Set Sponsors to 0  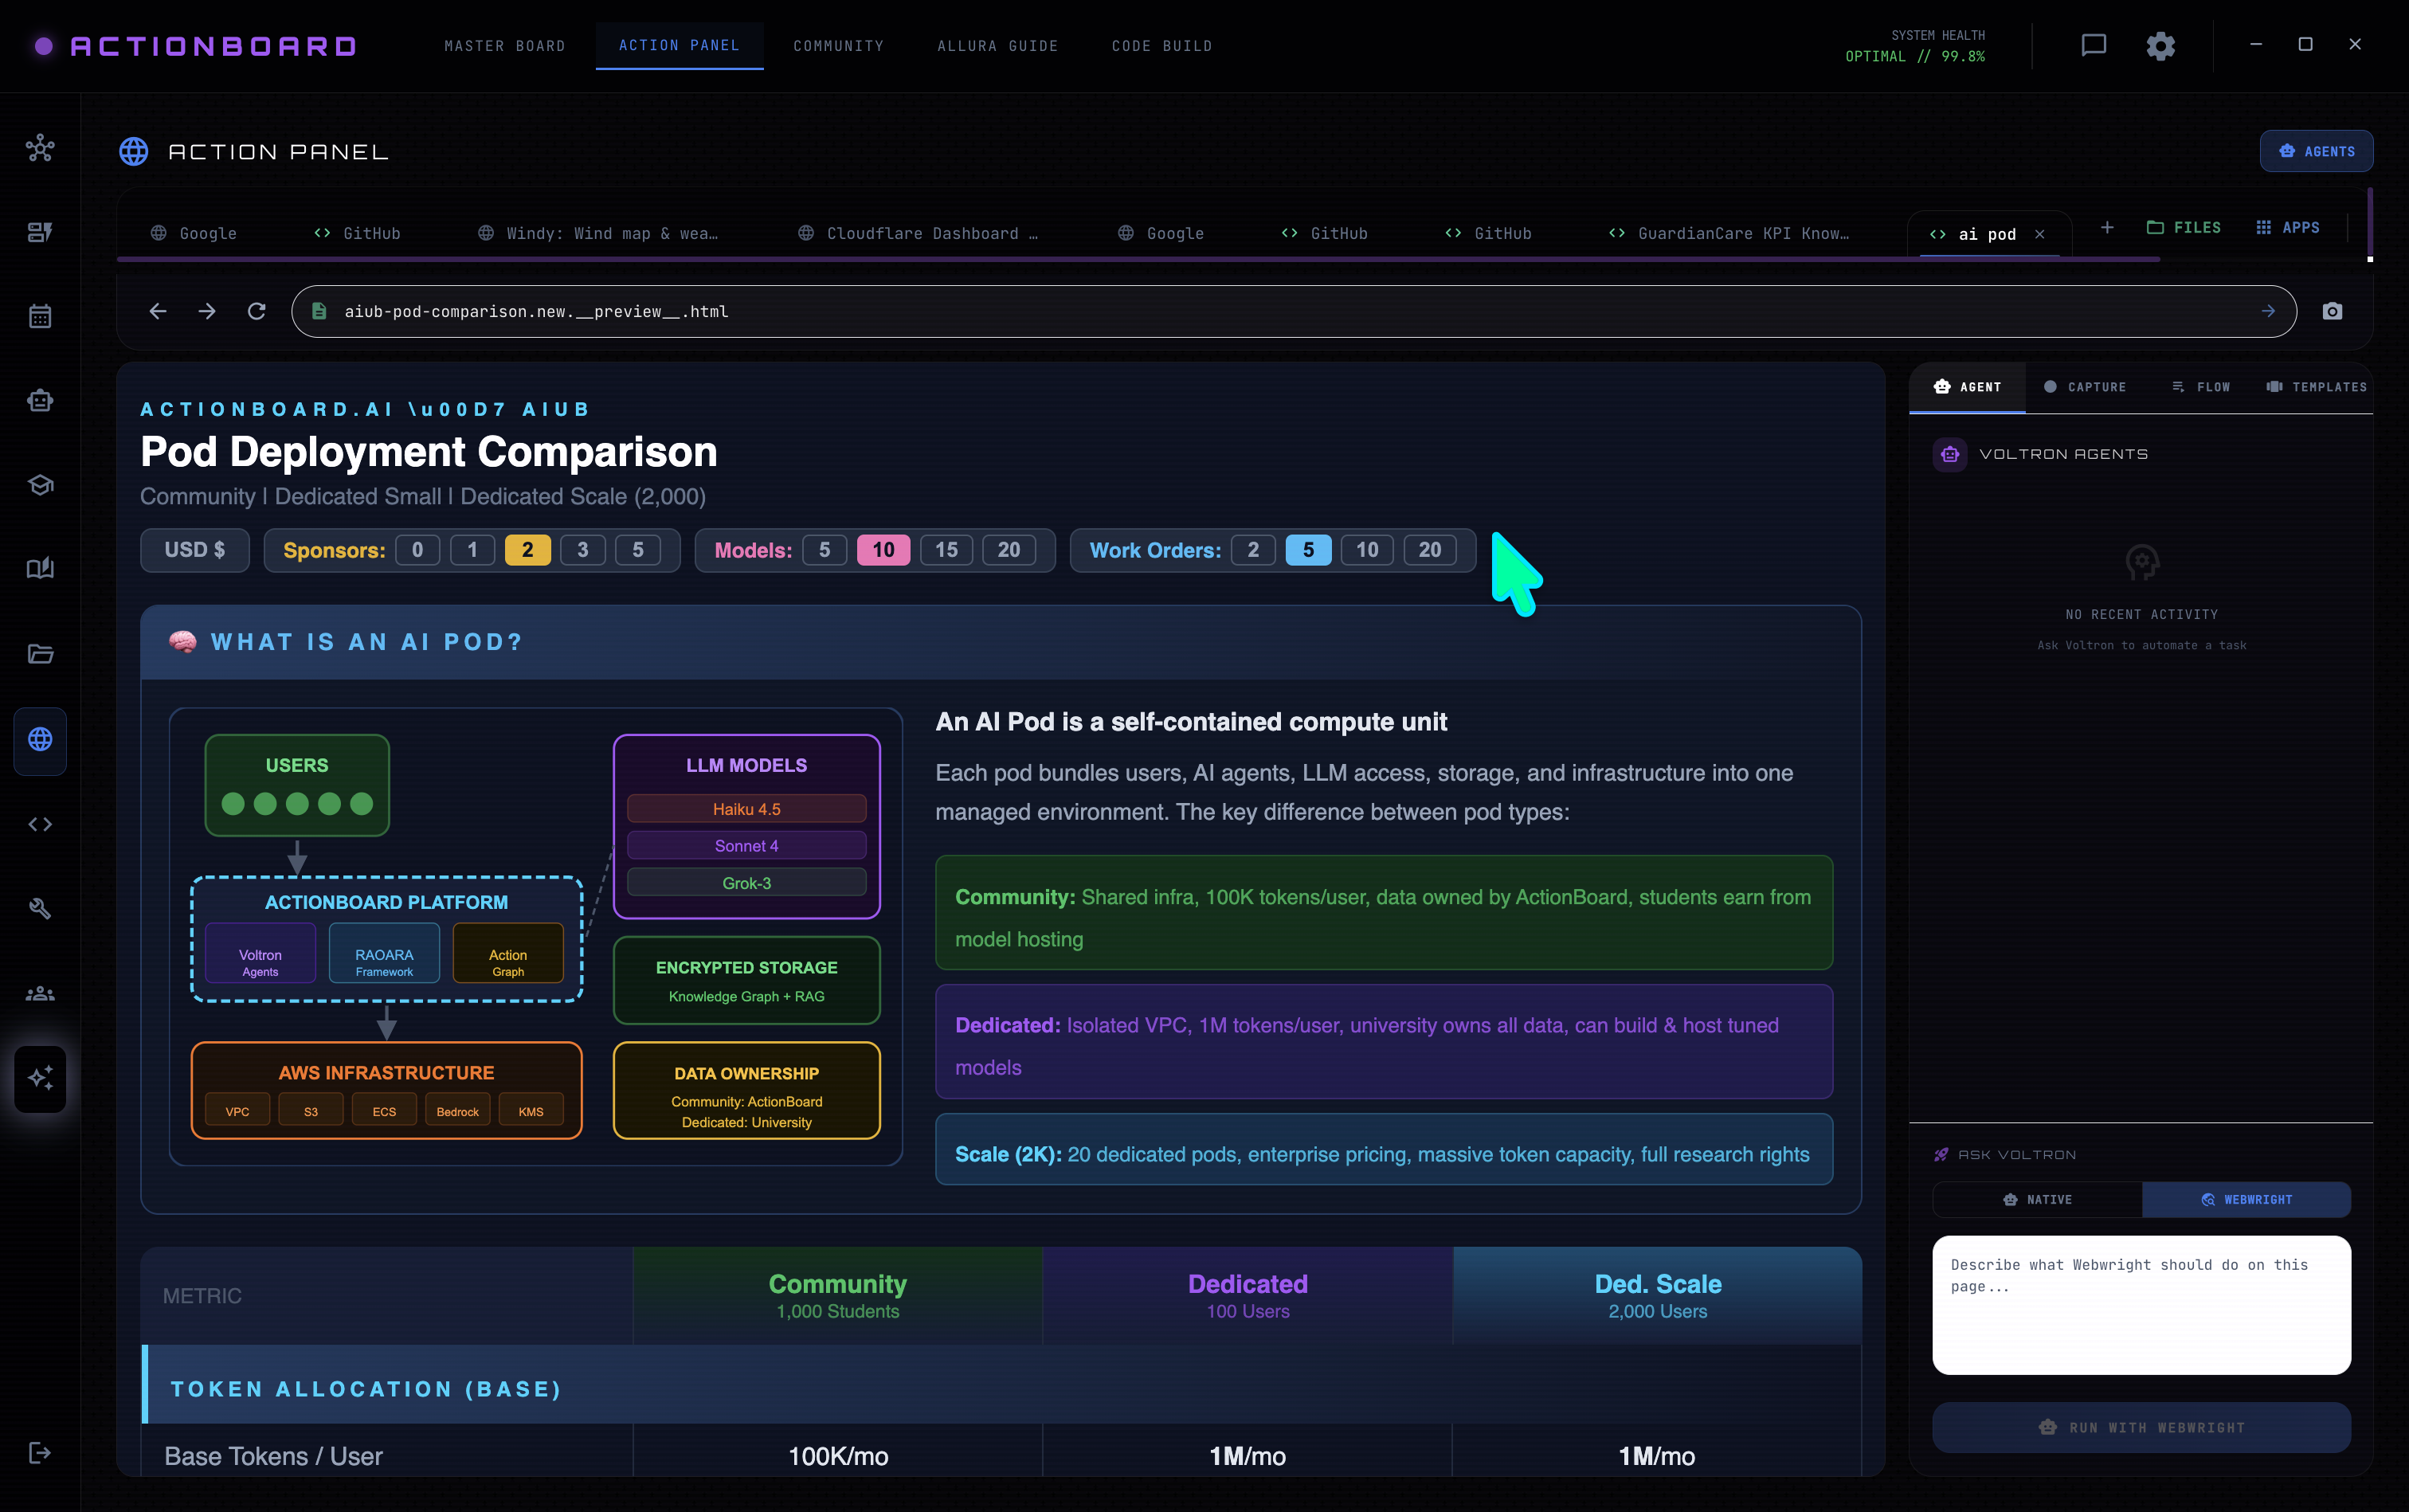coord(417,550)
